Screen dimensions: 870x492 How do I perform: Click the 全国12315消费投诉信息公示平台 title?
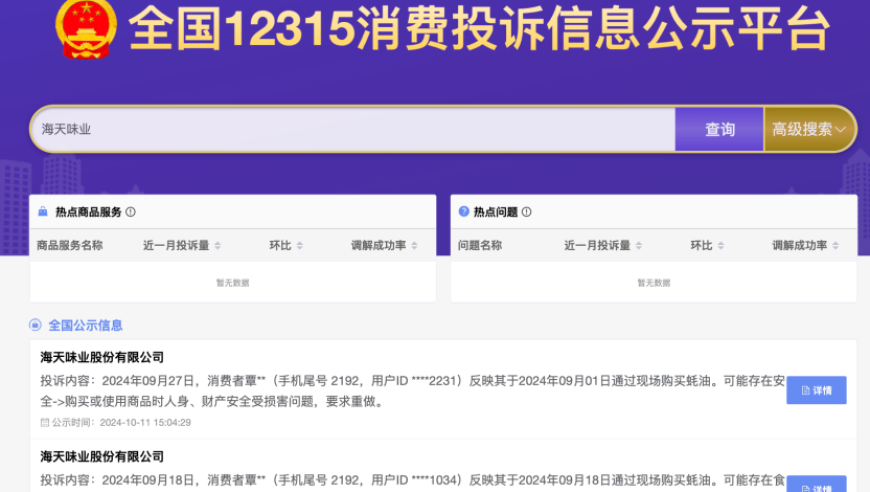click(x=479, y=28)
